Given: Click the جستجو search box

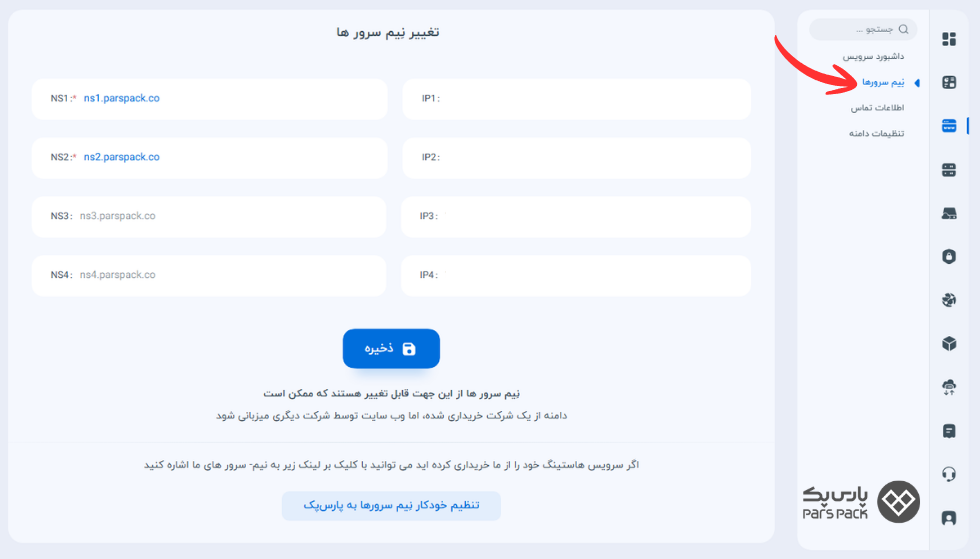Looking at the screenshot, I should (863, 29).
